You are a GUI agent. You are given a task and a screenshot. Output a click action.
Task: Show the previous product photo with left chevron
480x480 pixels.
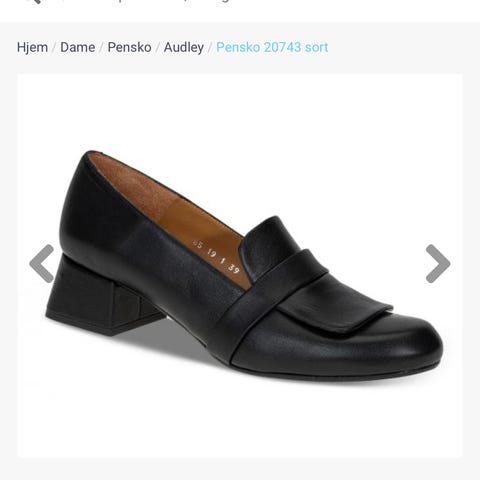42,264
